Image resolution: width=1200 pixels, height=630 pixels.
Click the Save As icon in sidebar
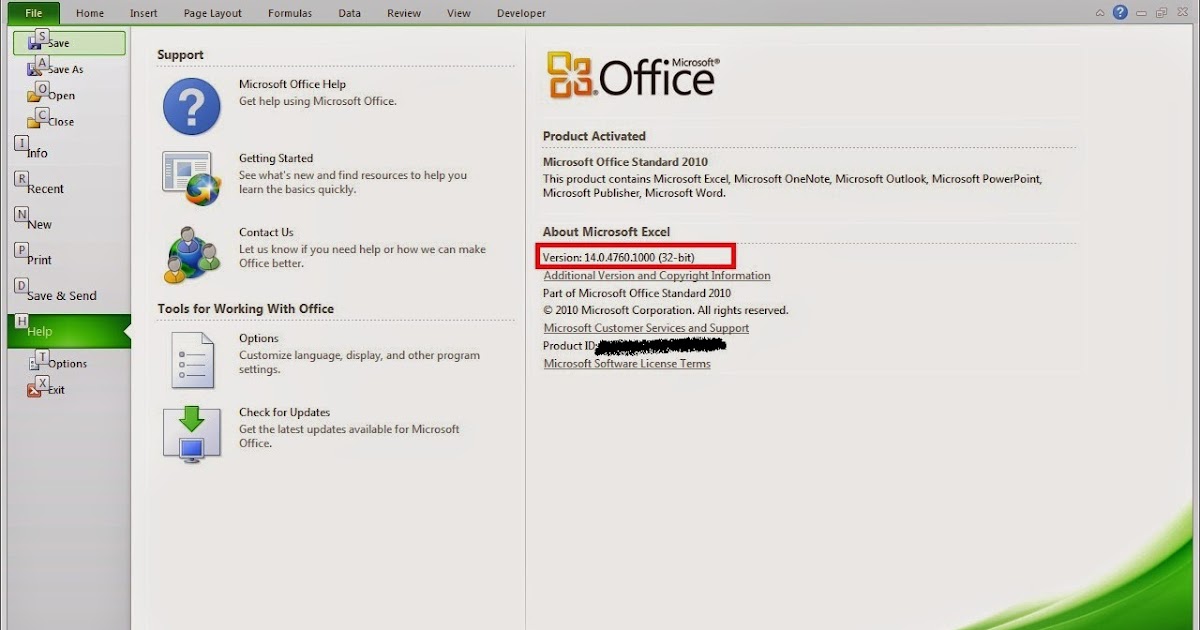click(x=36, y=69)
